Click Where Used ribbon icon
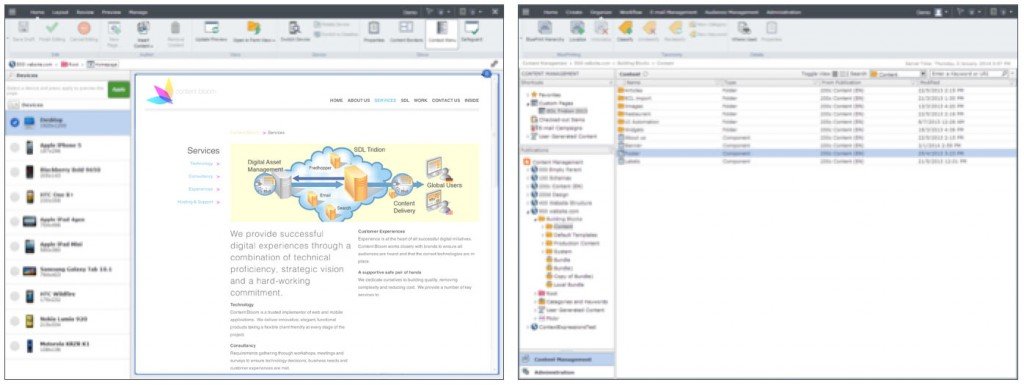The width and height of the screenshot is (1024, 385). (743, 27)
